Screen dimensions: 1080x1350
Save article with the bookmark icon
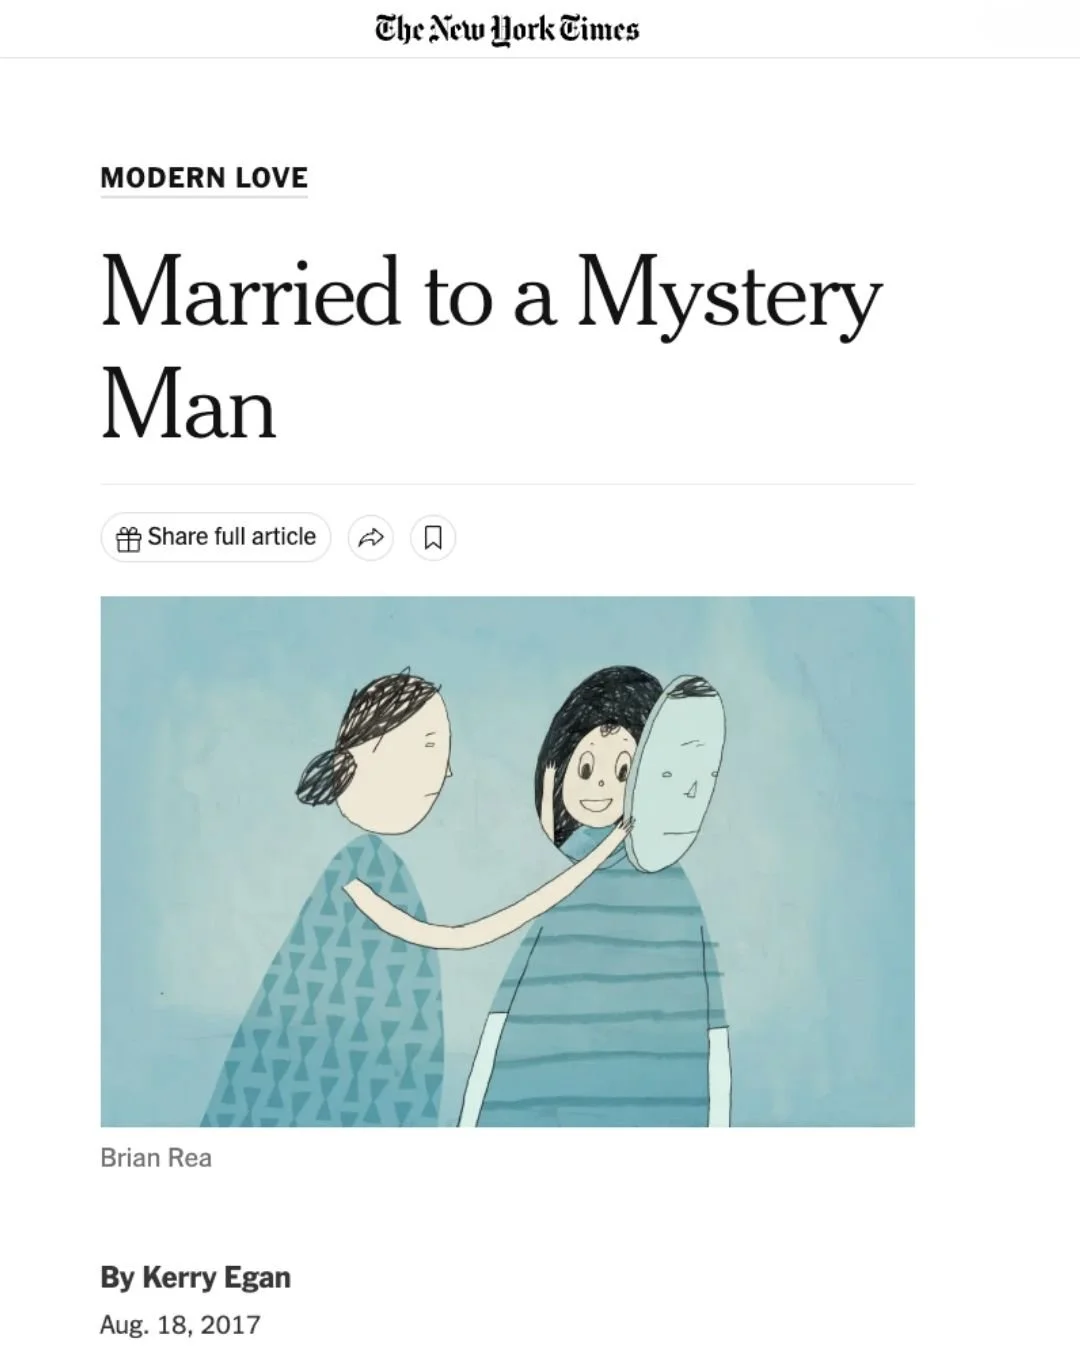[433, 538]
